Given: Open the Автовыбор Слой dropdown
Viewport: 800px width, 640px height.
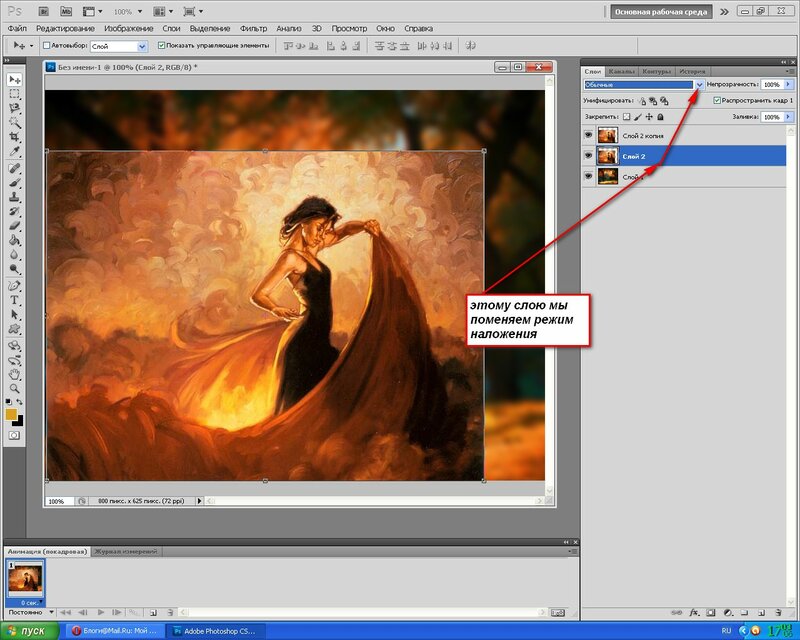Looking at the screenshot, I should tap(142, 46).
